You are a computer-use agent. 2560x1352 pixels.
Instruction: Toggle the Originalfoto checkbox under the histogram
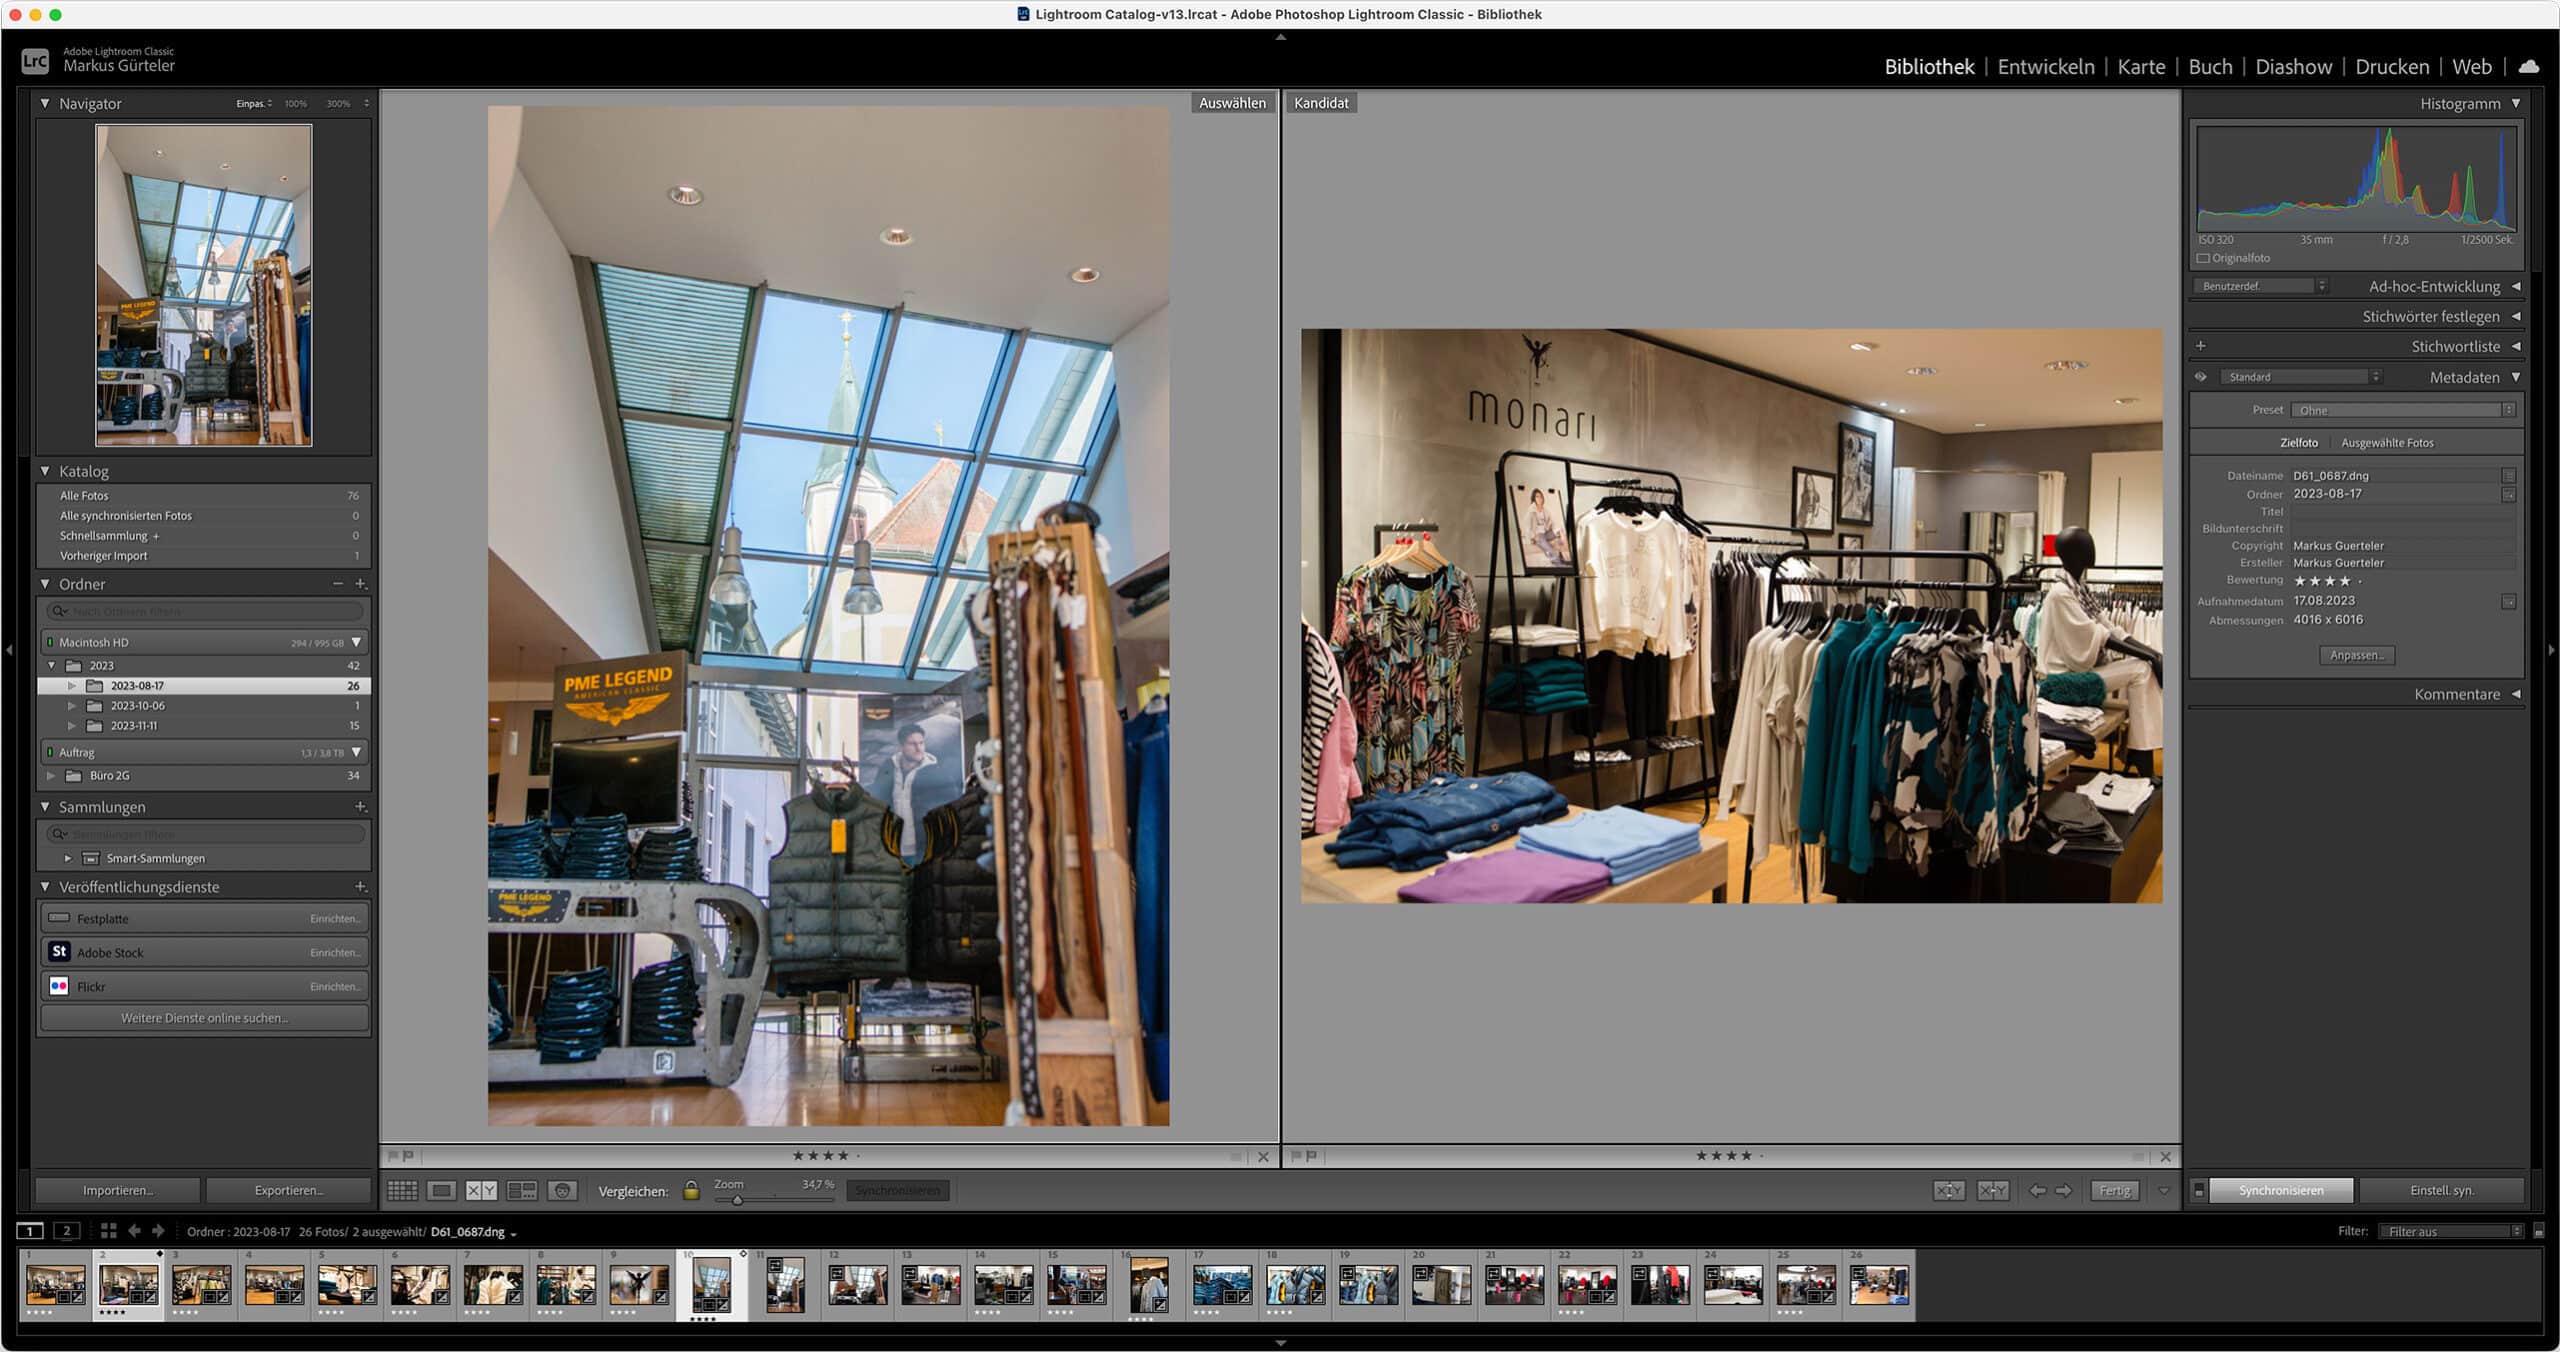[2202, 258]
